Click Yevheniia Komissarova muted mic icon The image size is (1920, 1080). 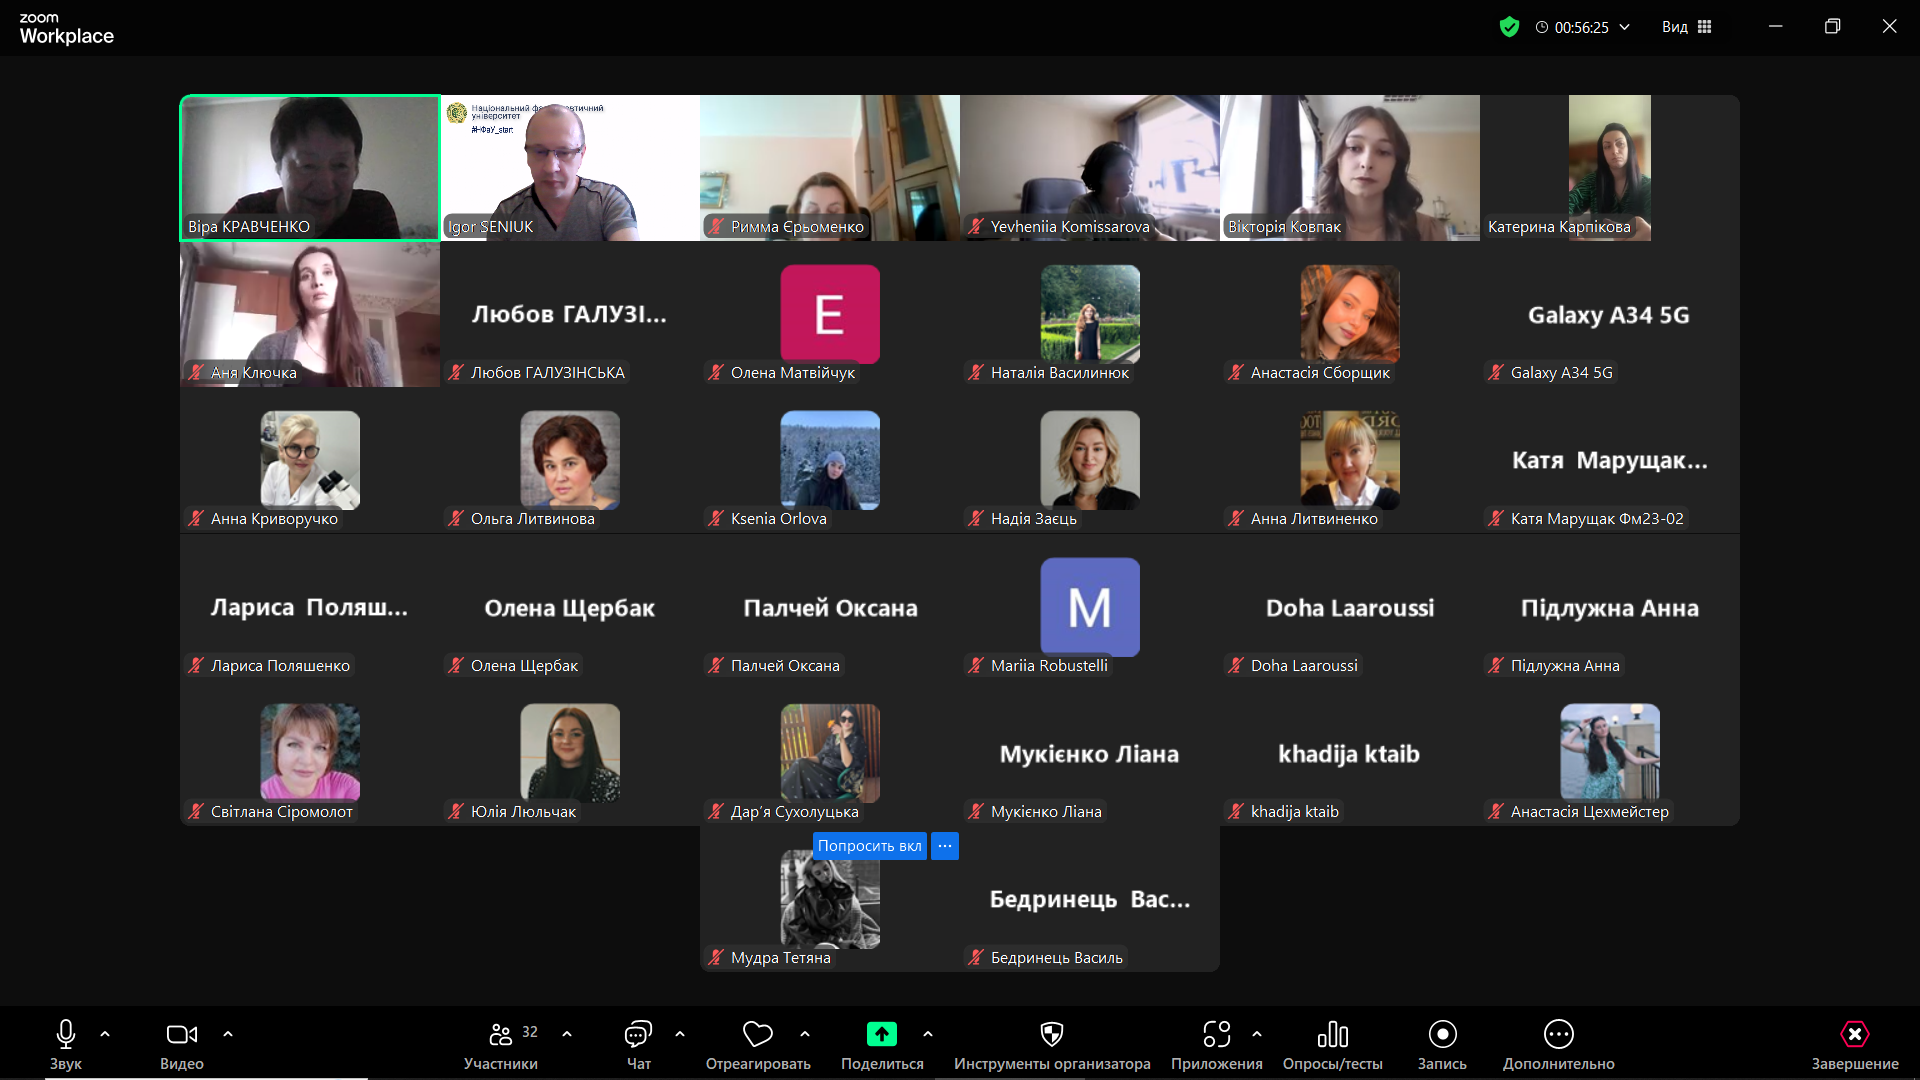coord(976,227)
